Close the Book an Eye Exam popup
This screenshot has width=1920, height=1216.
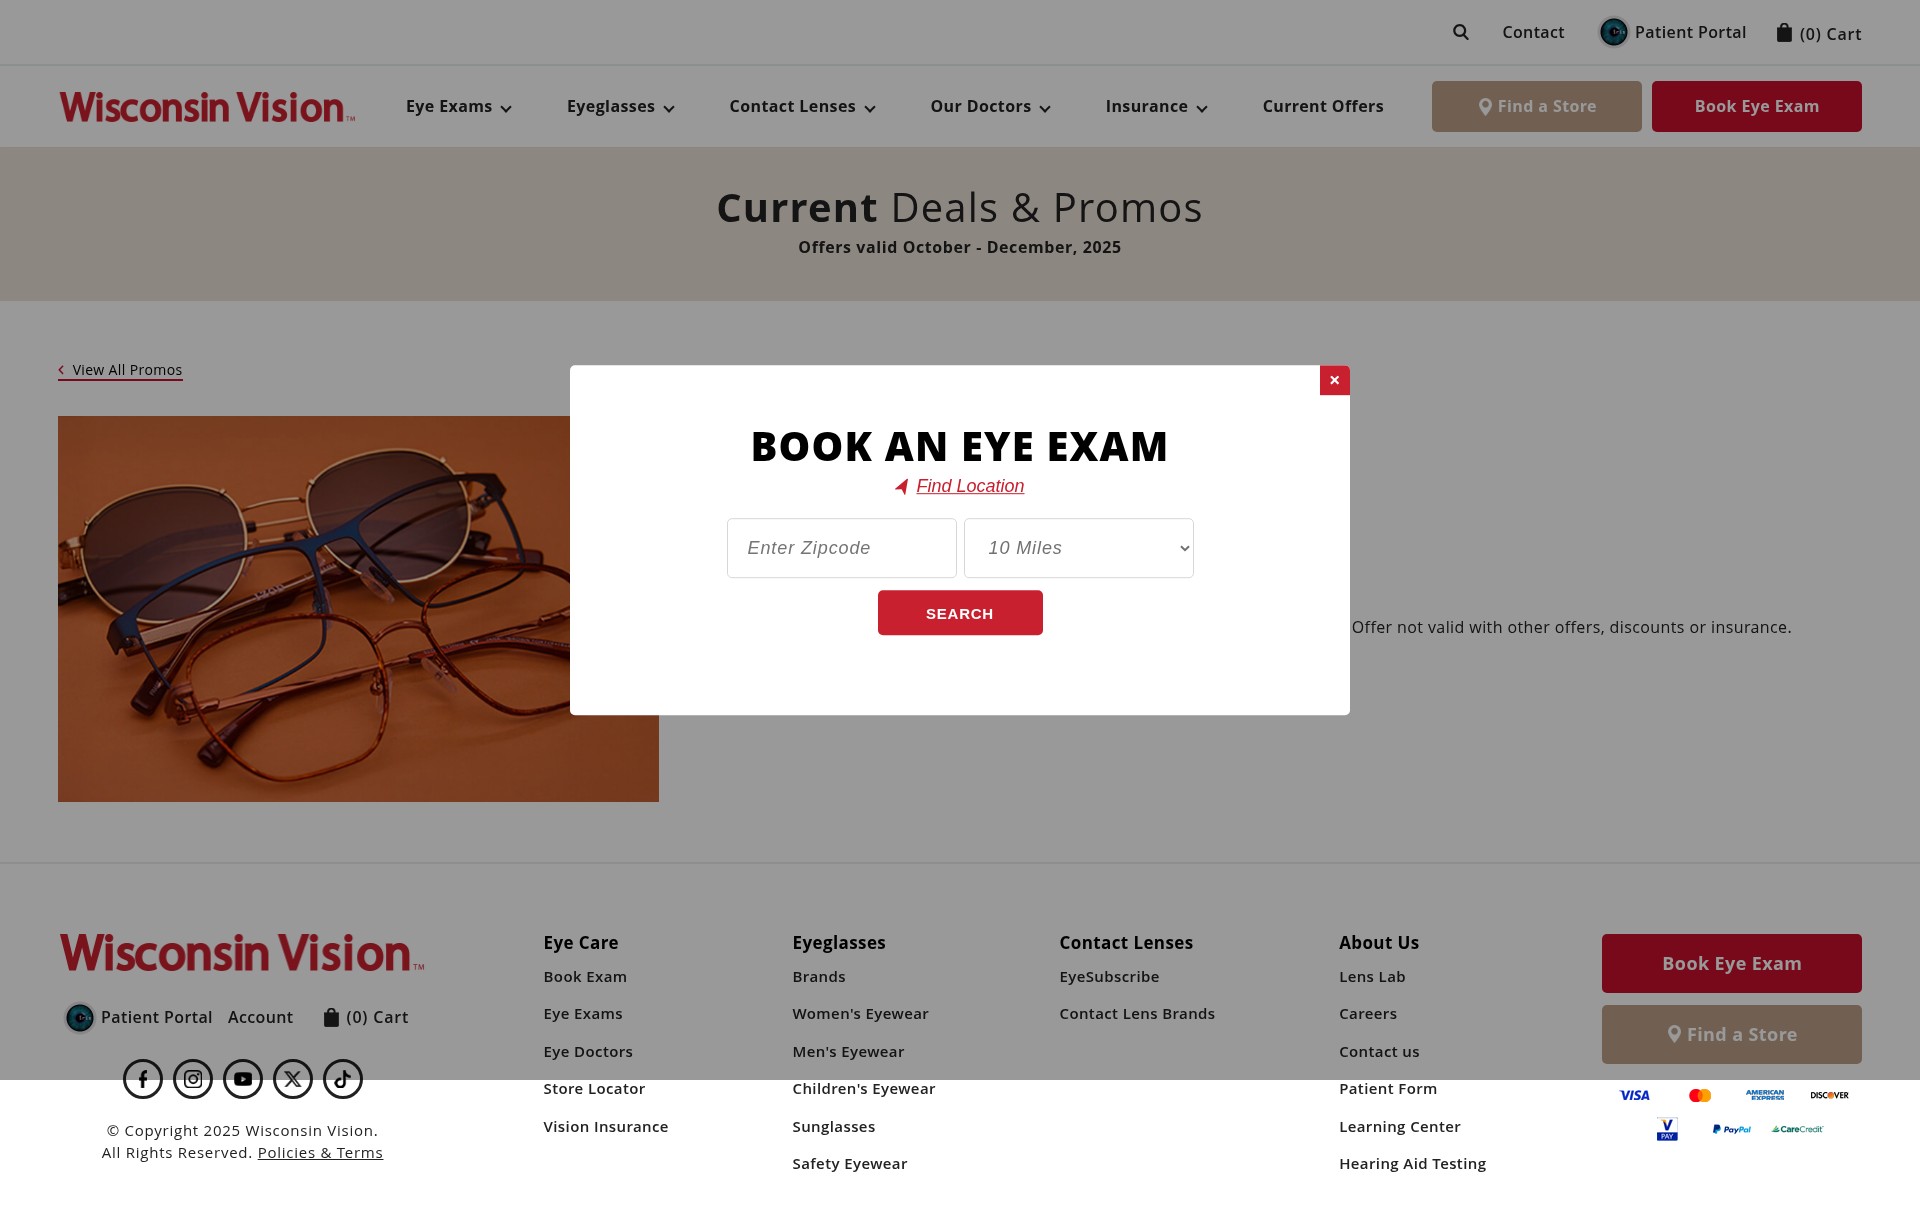(x=1334, y=380)
